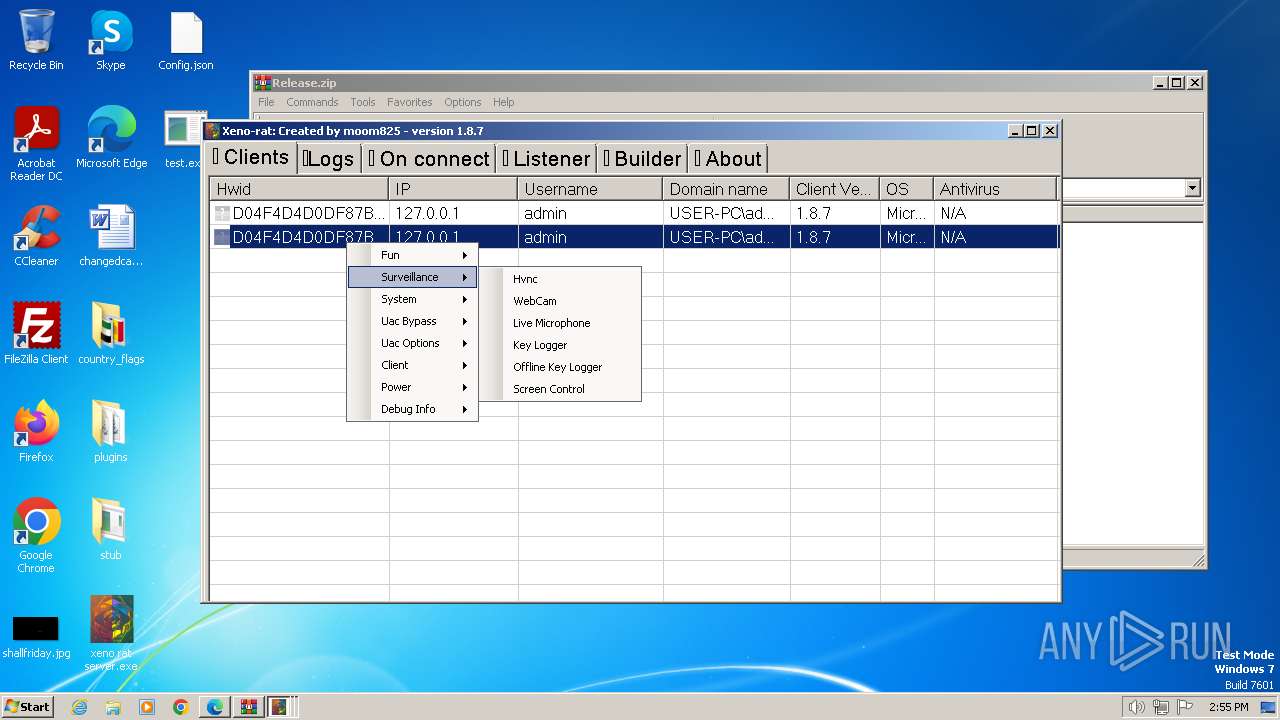Select Screen Control option

[560, 389]
